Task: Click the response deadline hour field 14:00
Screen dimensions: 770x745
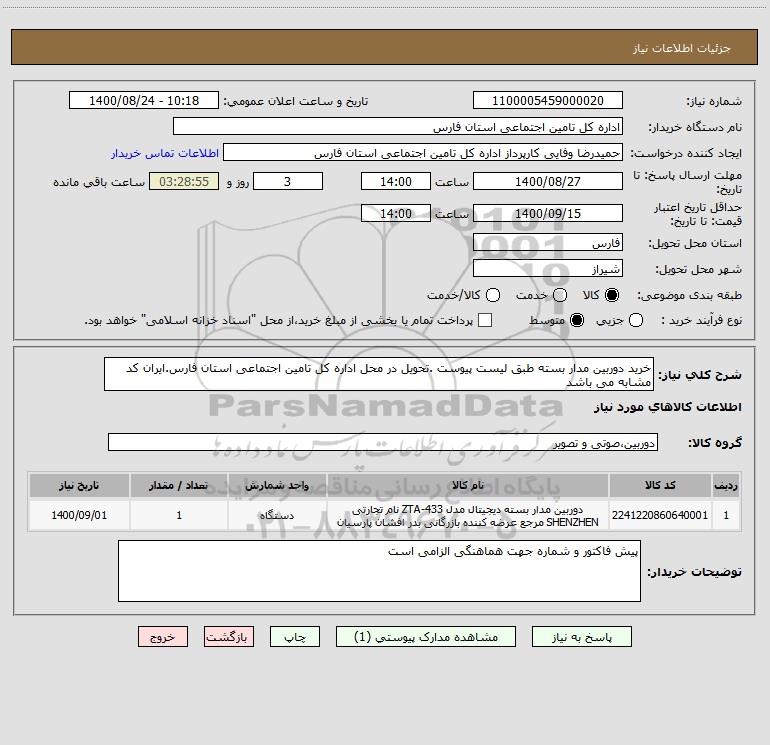Action: 396,181
